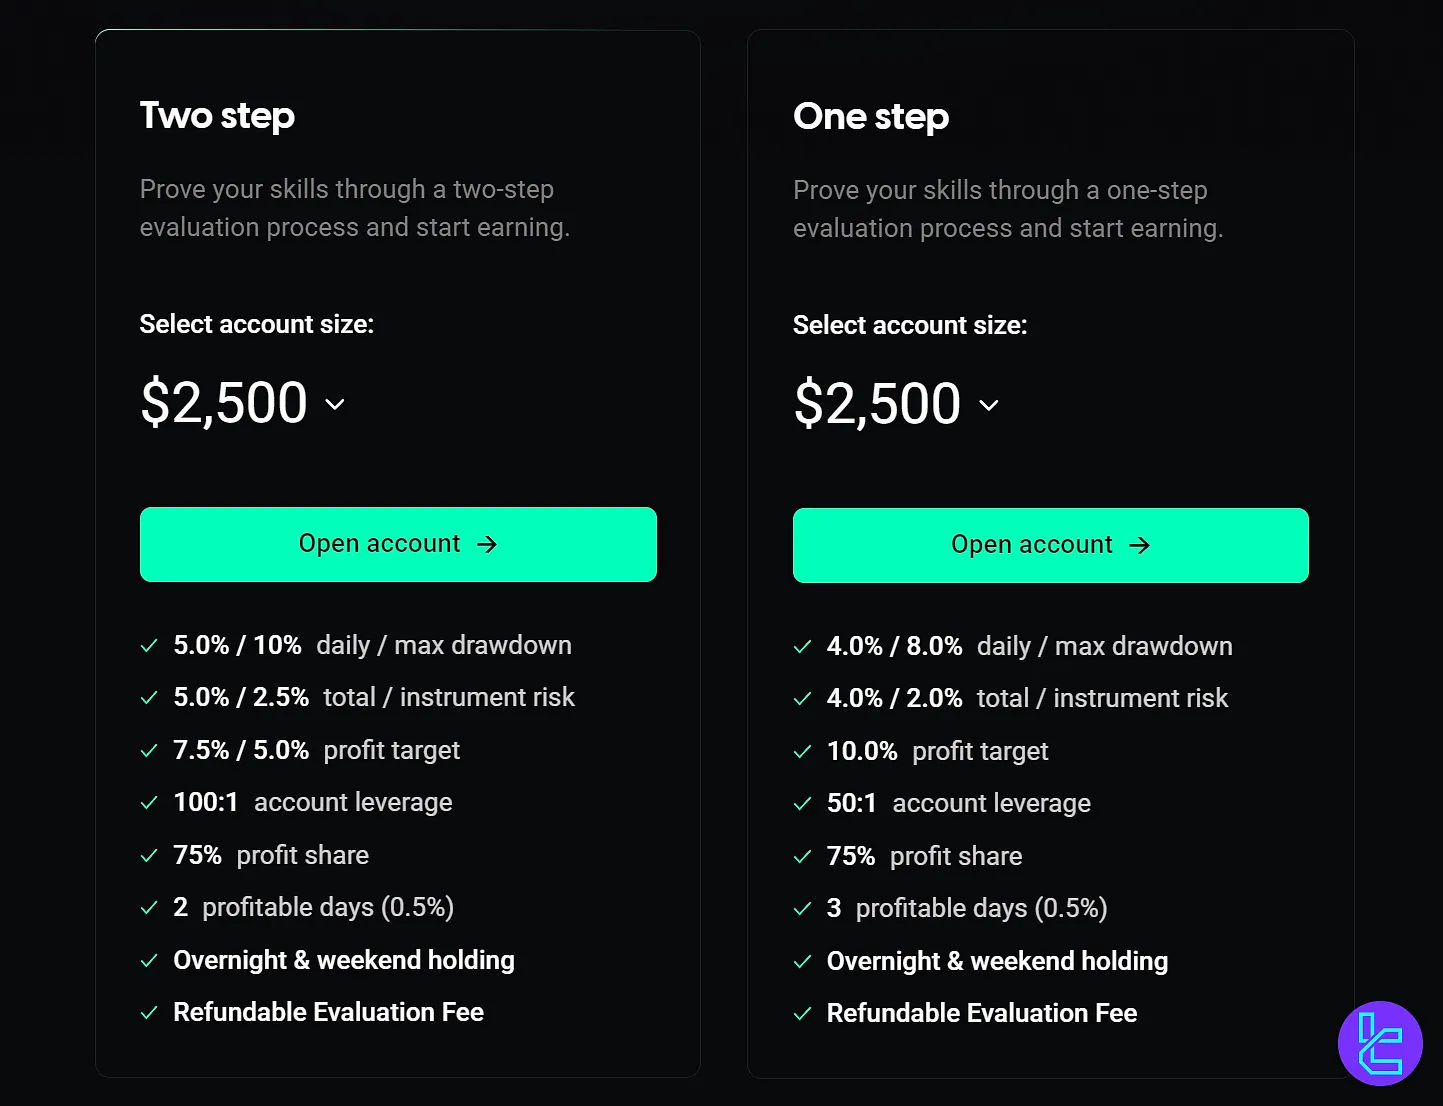
Task: Expand the Two step account size chevron
Action: coord(335,404)
